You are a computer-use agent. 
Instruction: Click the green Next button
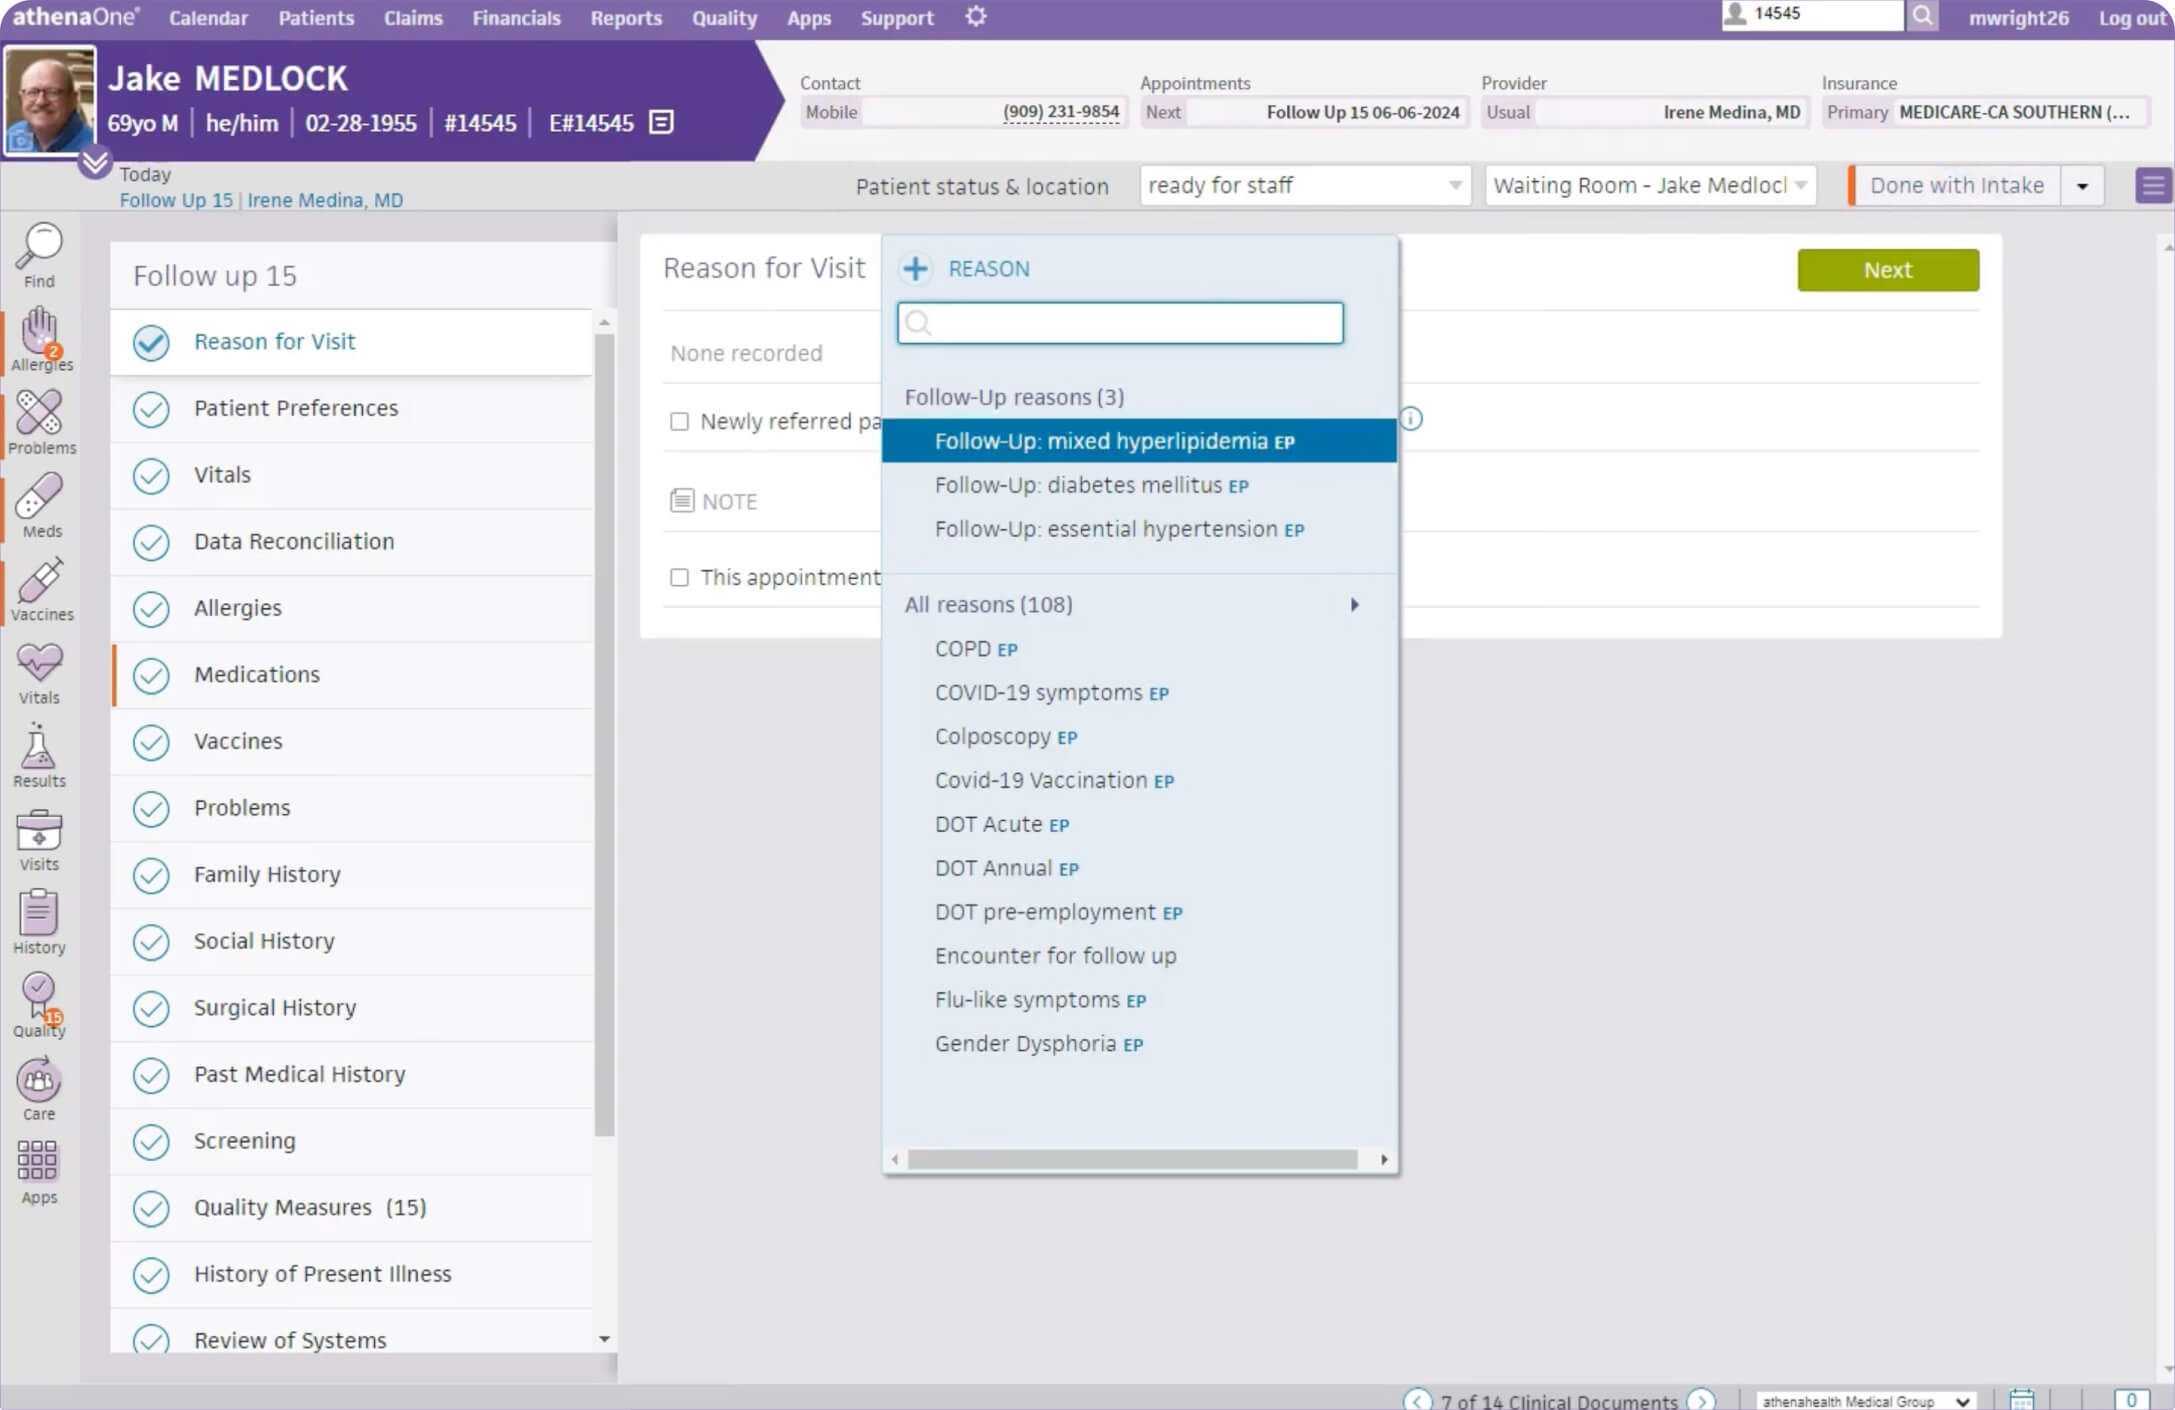click(1887, 269)
